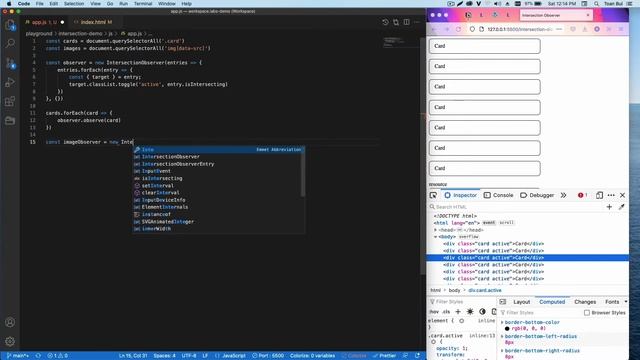Open the Source Control view
This screenshot has height=360, width=640.
(10, 63)
